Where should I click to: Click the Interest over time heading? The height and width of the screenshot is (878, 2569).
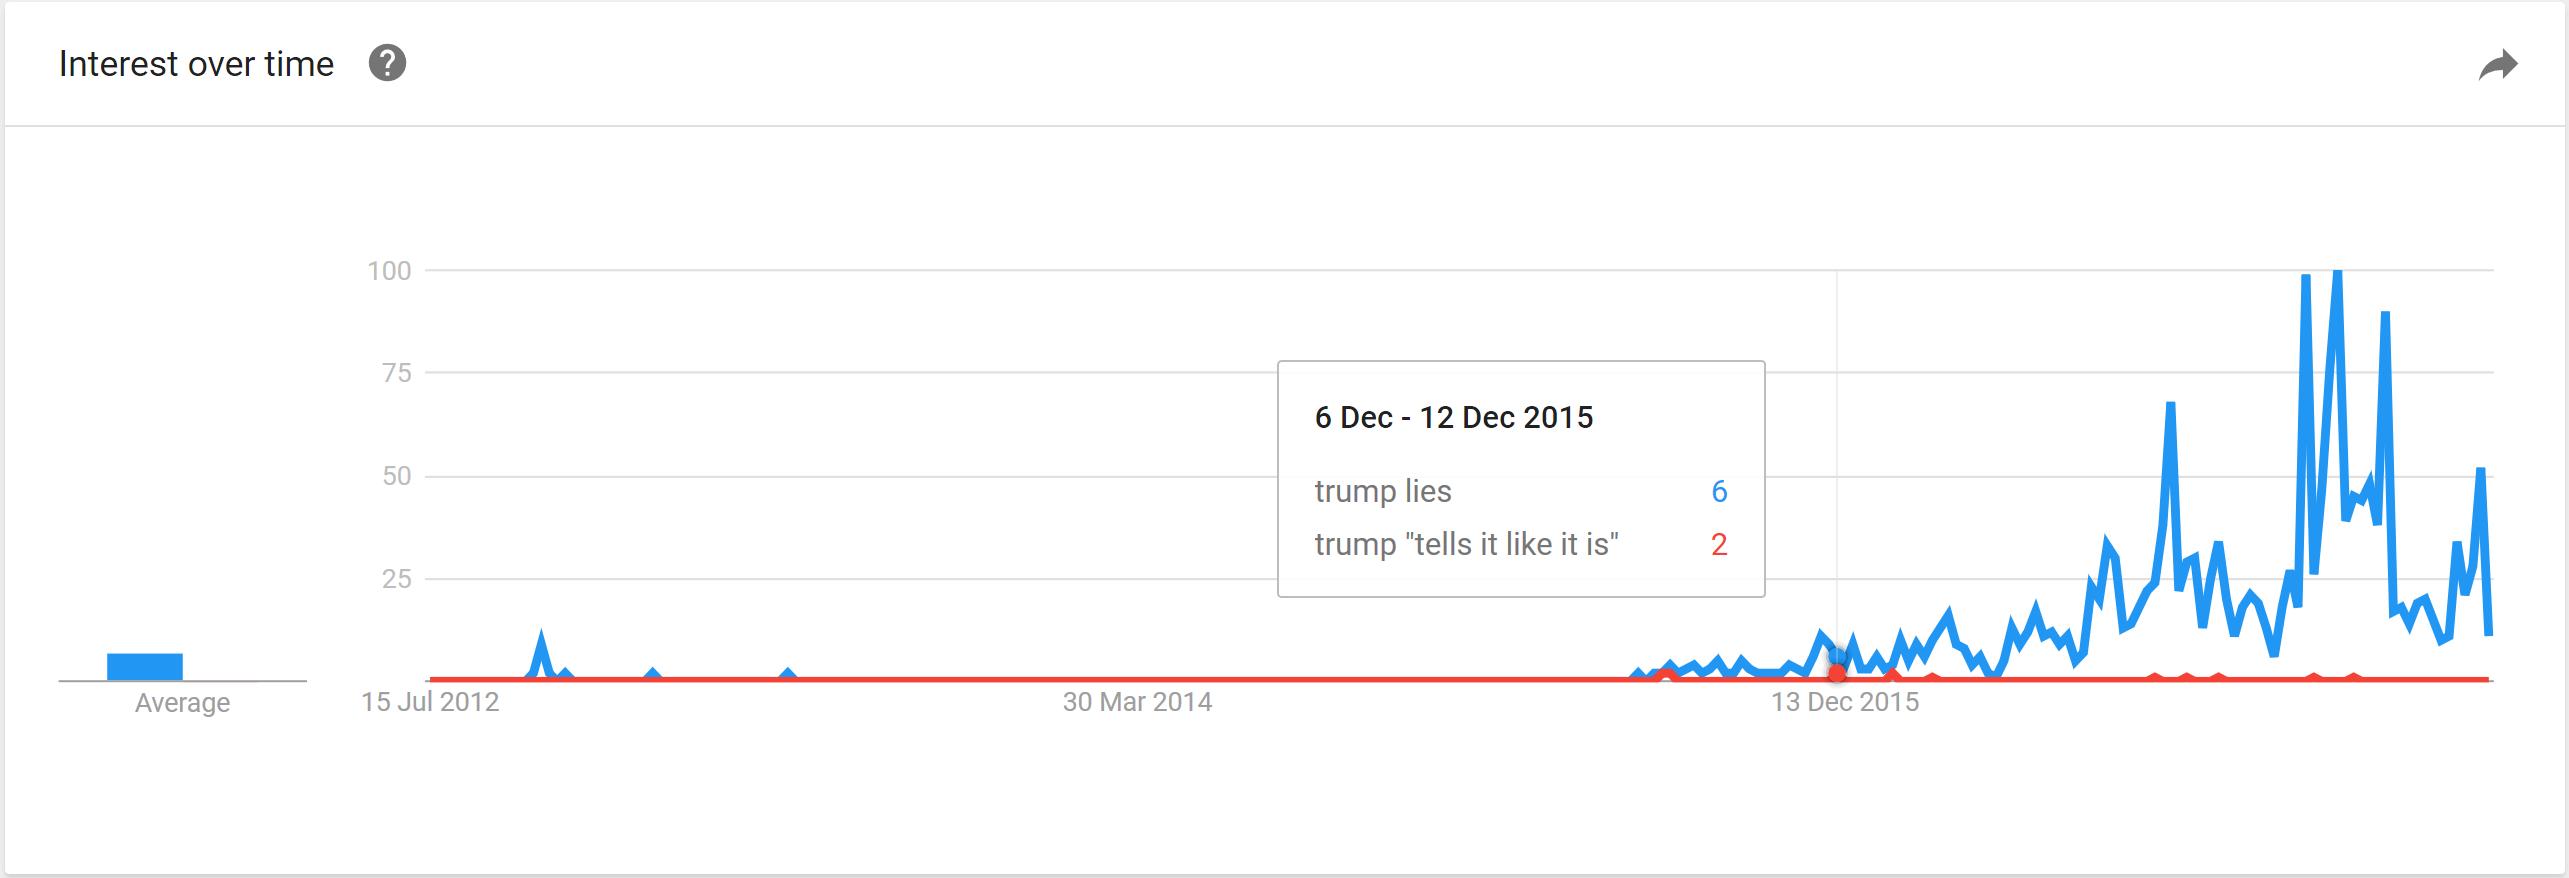coord(196,64)
